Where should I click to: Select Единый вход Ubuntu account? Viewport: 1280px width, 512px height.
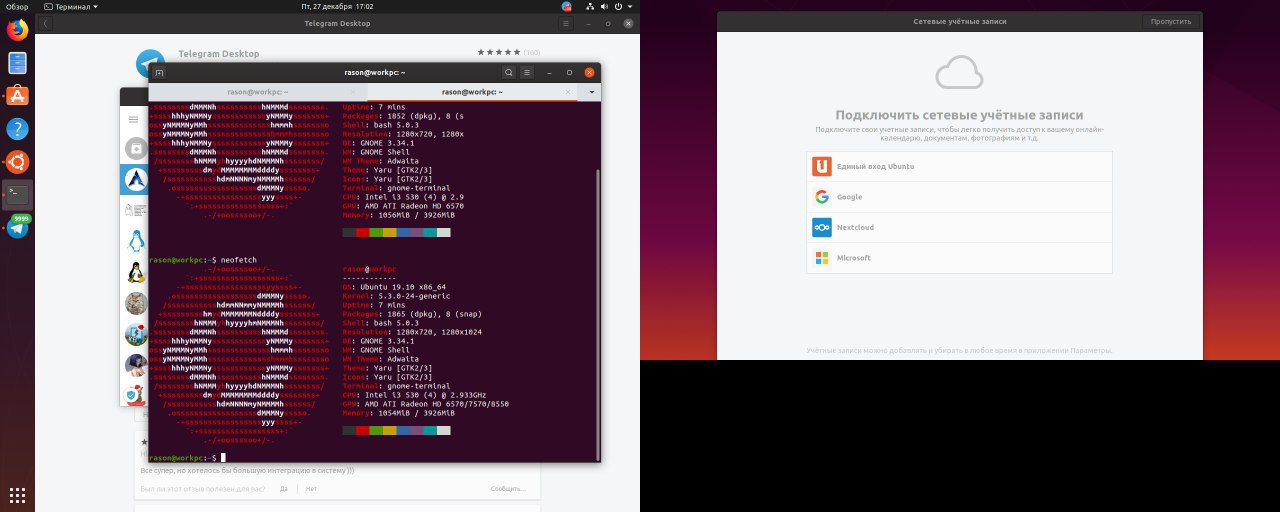coord(959,167)
